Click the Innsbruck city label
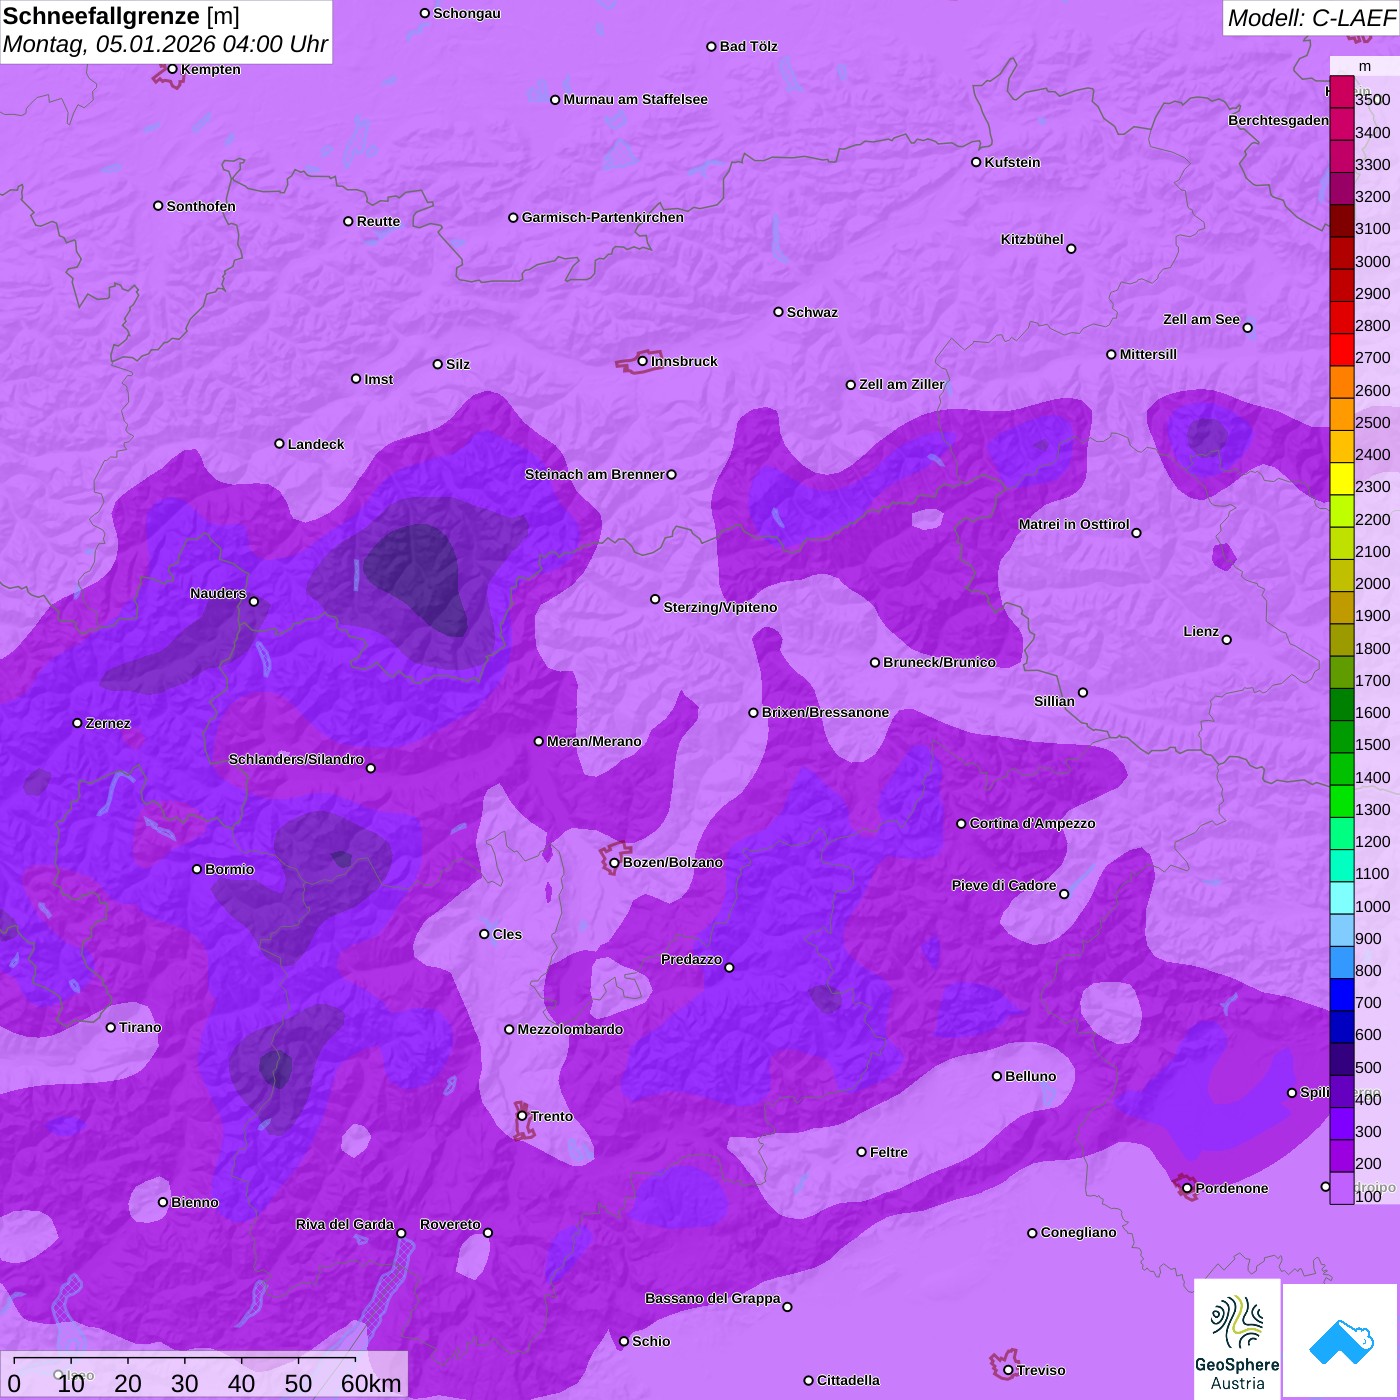Image resolution: width=1400 pixels, height=1400 pixels. [x=684, y=361]
